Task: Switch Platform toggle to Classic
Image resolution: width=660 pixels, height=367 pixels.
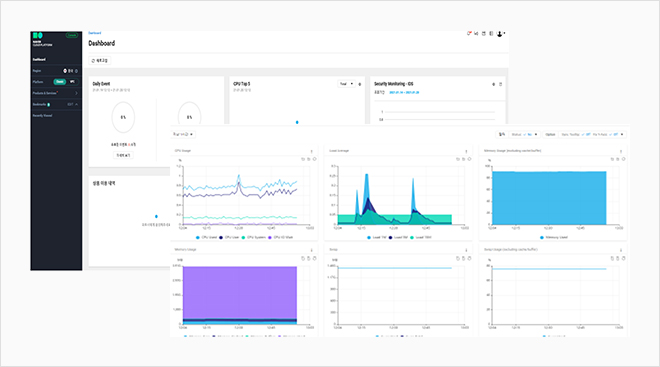Action: [x=60, y=82]
